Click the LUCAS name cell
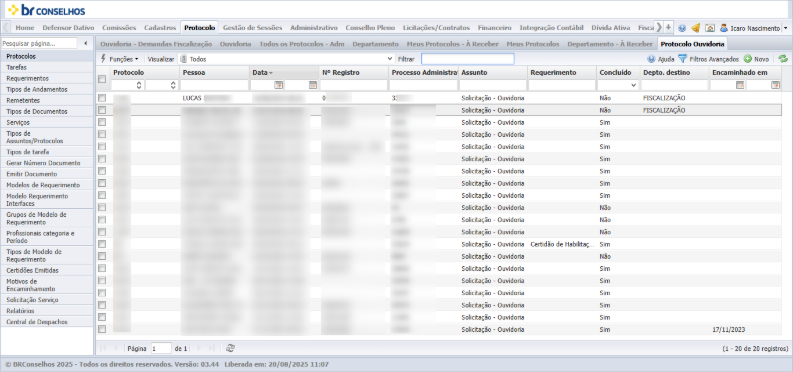Viewport: 793px width, 372px height. (x=214, y=98)
